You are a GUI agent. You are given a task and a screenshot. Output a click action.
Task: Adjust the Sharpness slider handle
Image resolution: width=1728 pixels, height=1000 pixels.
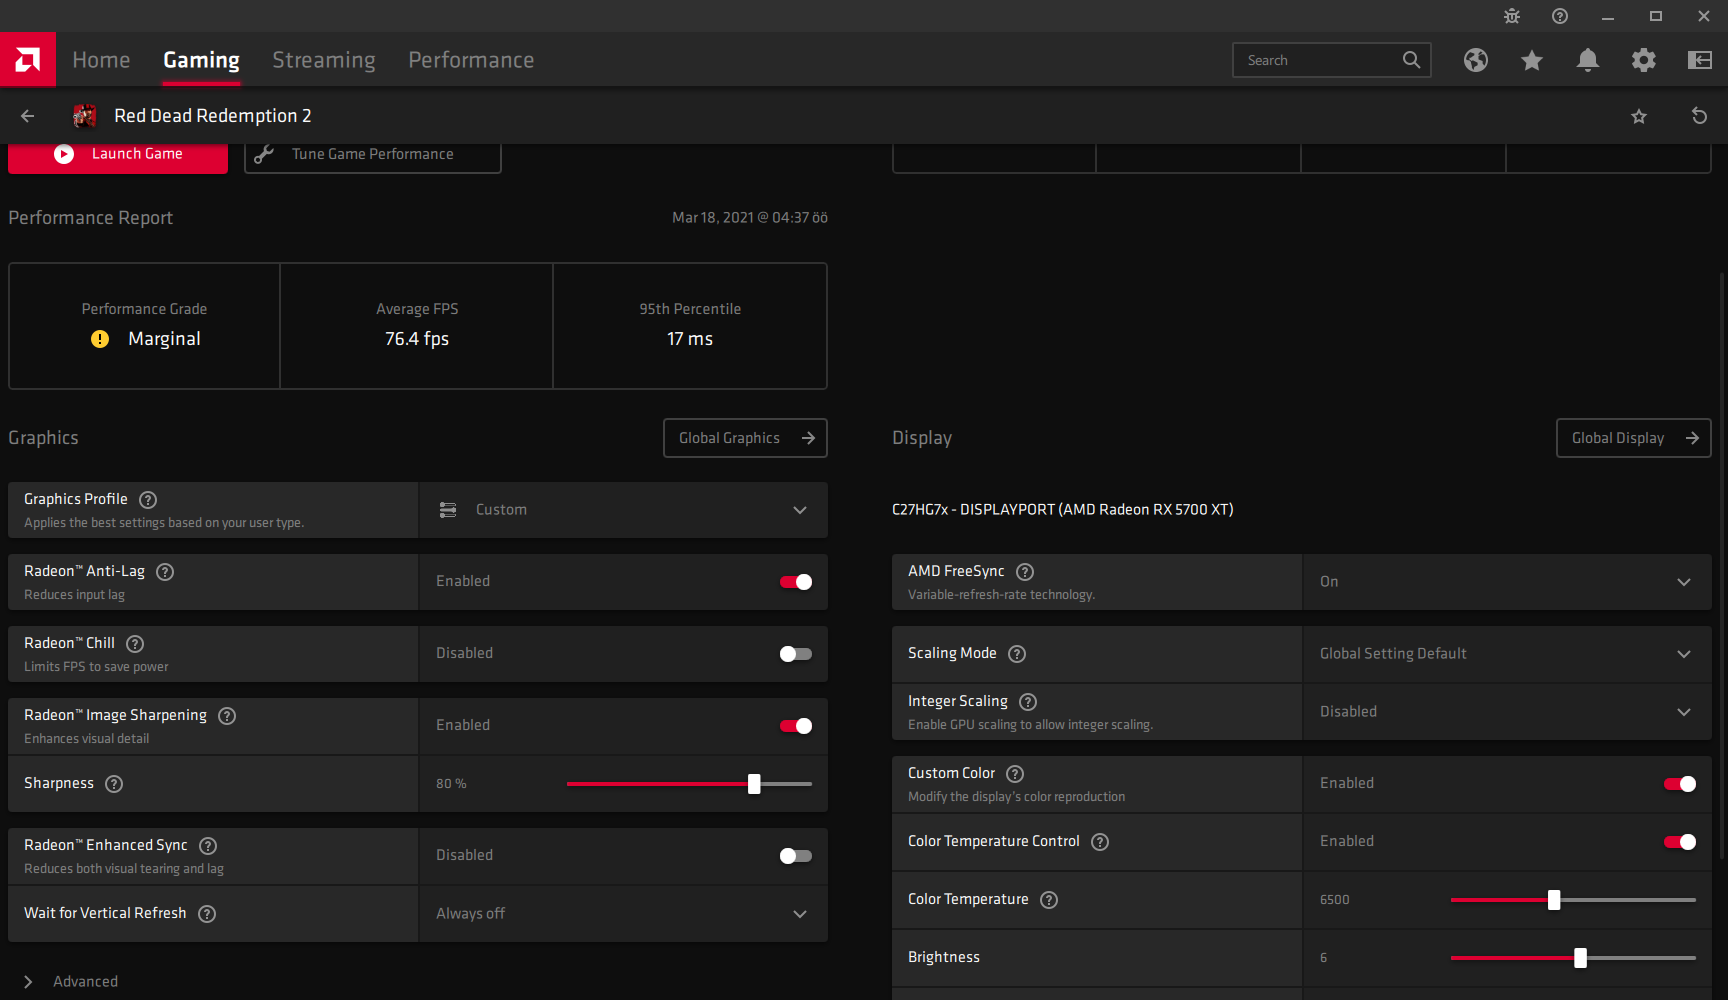(754, 784)
